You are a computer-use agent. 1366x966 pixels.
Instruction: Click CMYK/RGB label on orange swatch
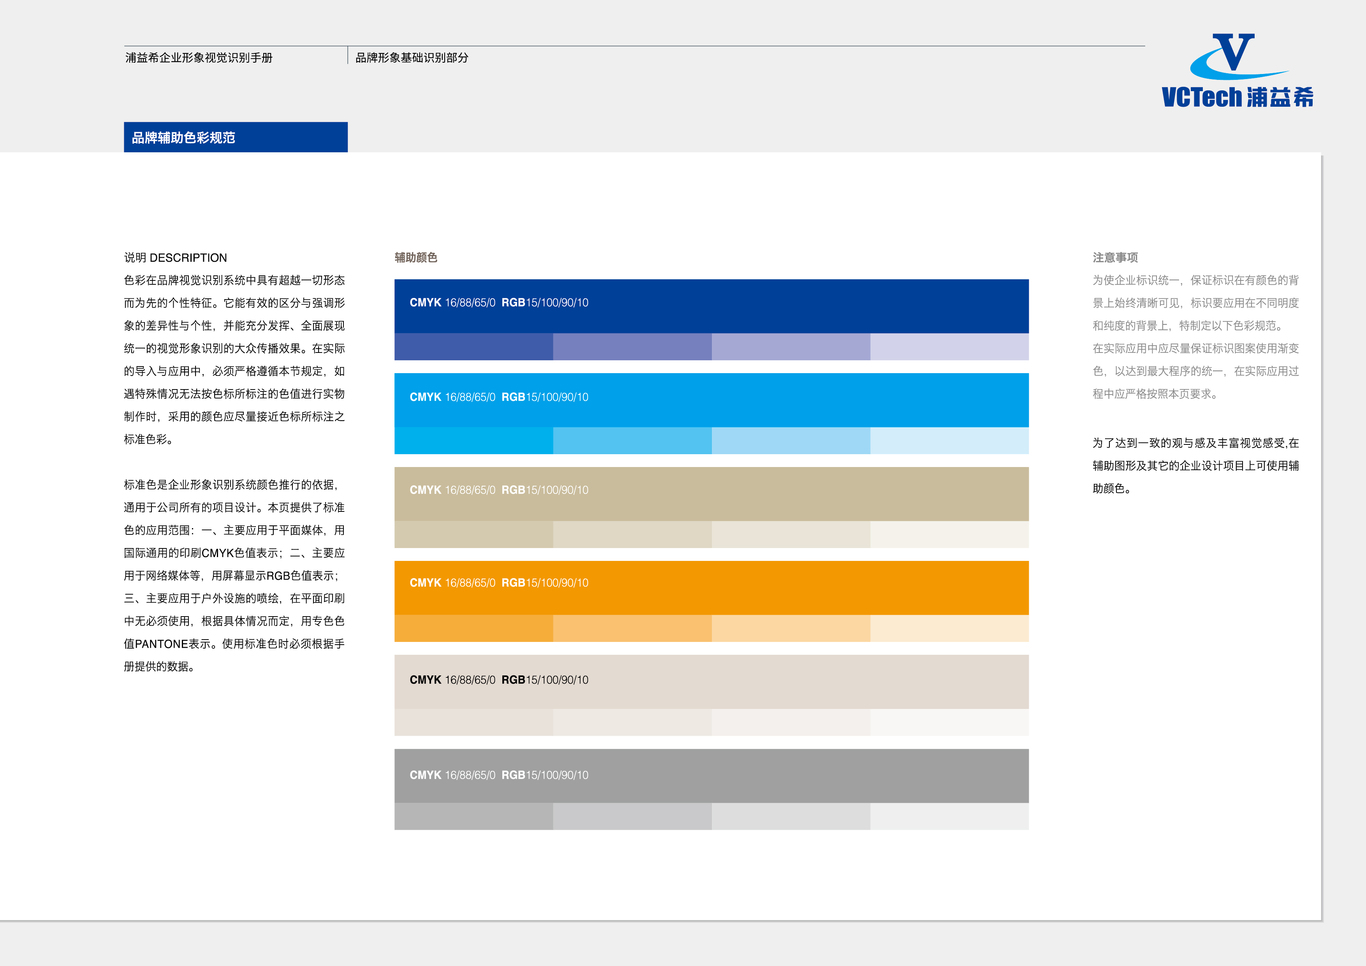pyautogui.click(x=499, y=583)
